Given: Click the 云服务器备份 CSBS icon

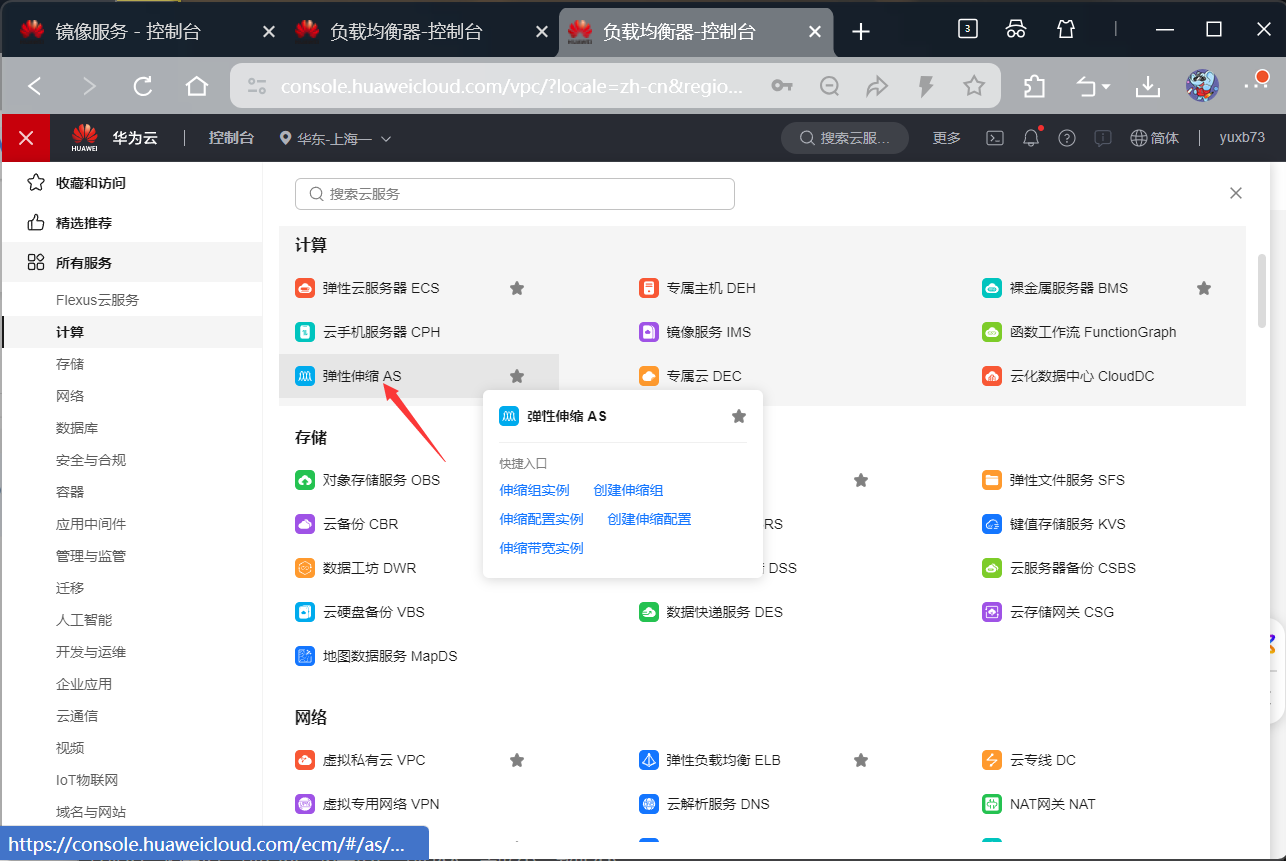Looking at the screenshot, I should click(x=992, y=568).
